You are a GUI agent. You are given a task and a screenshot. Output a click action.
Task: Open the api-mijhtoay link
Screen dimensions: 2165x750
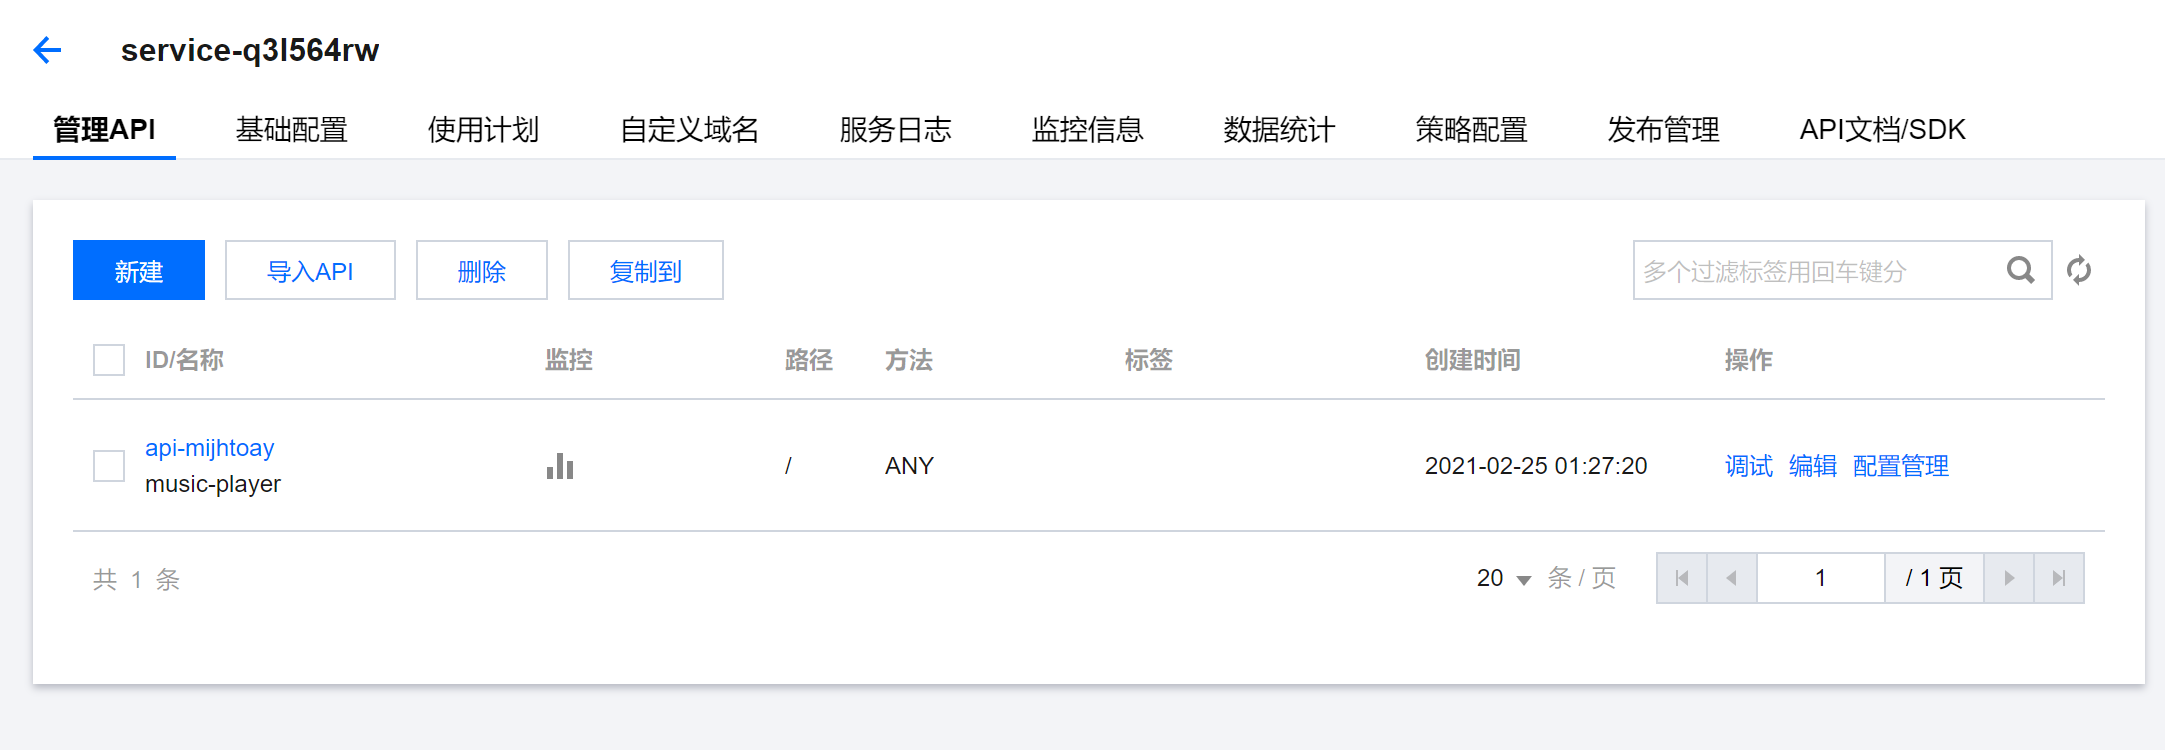coord(210,448)
